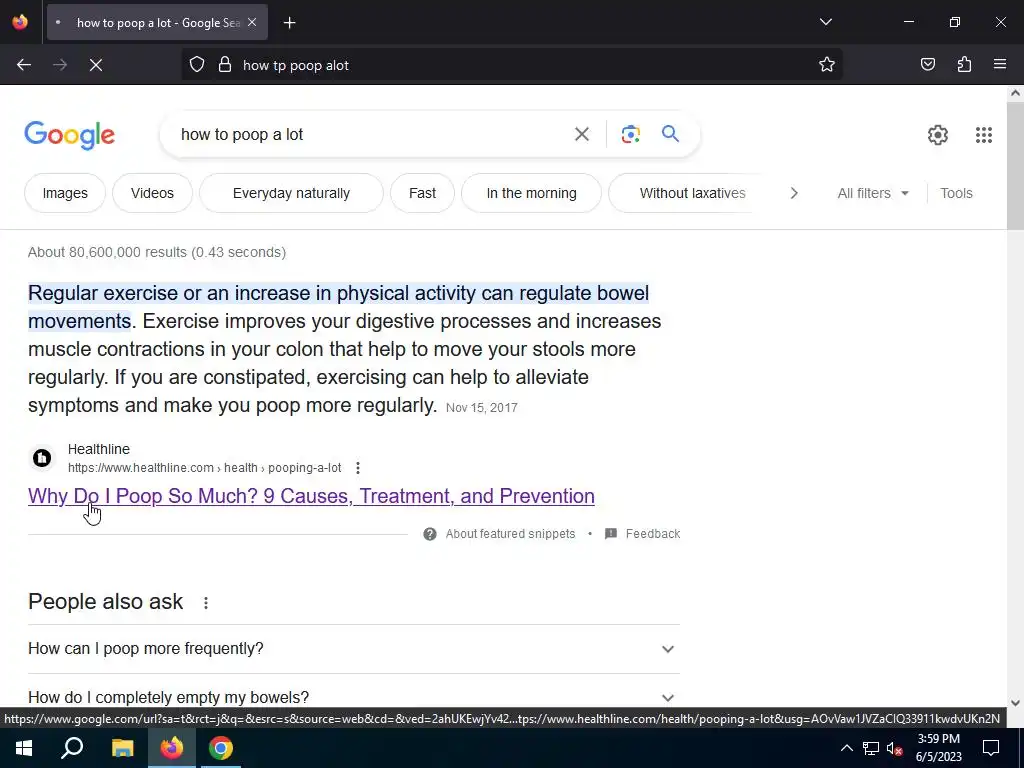Switch to Chrome on the taskbar
This screenshot has height=768, width=1024.
click(221, 748)
